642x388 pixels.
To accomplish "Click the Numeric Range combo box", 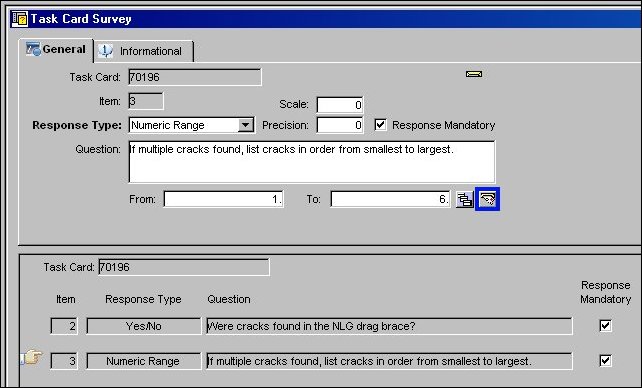I will 191,125.
